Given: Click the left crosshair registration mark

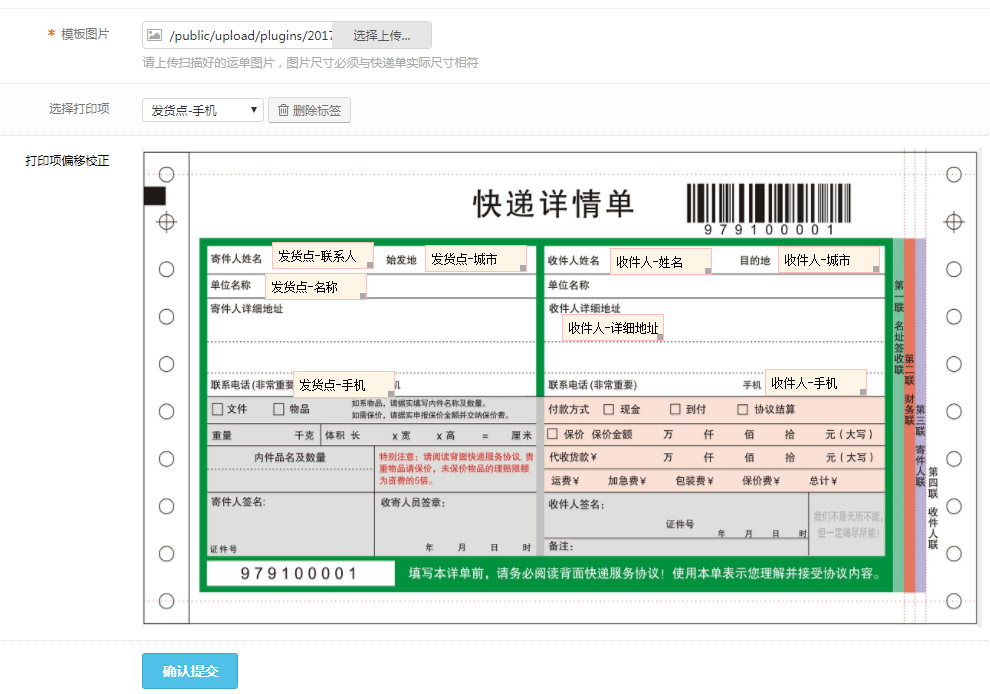Looking at the screenshot, I should tap(167, 221).
